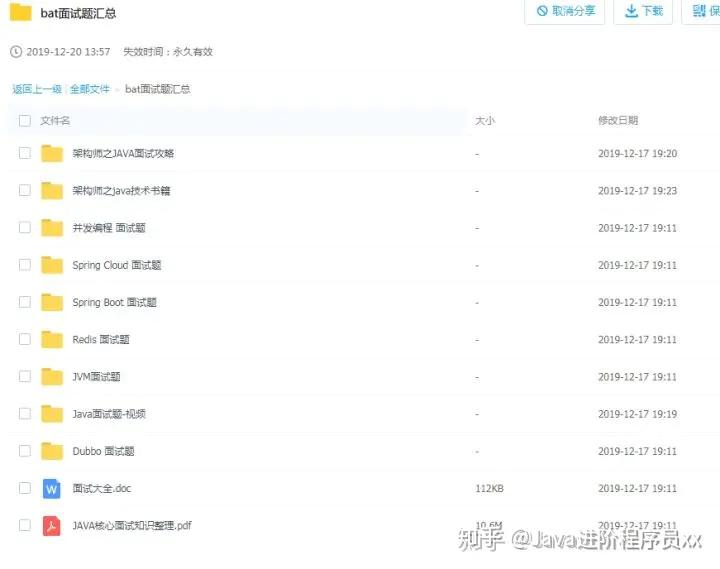Open the 并发编程 面试题 folder name

109,228
